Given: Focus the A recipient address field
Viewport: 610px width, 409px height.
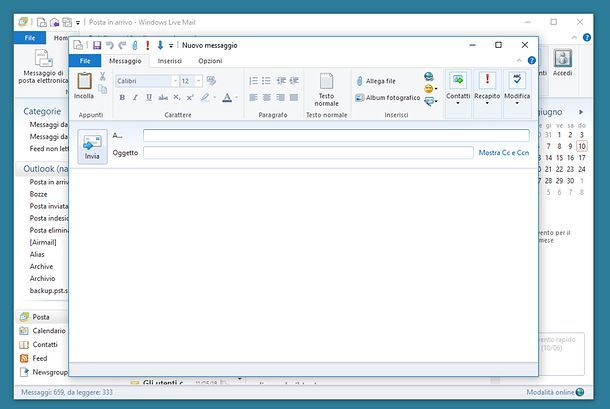Looking at the screenshot, I should point(336,135).
